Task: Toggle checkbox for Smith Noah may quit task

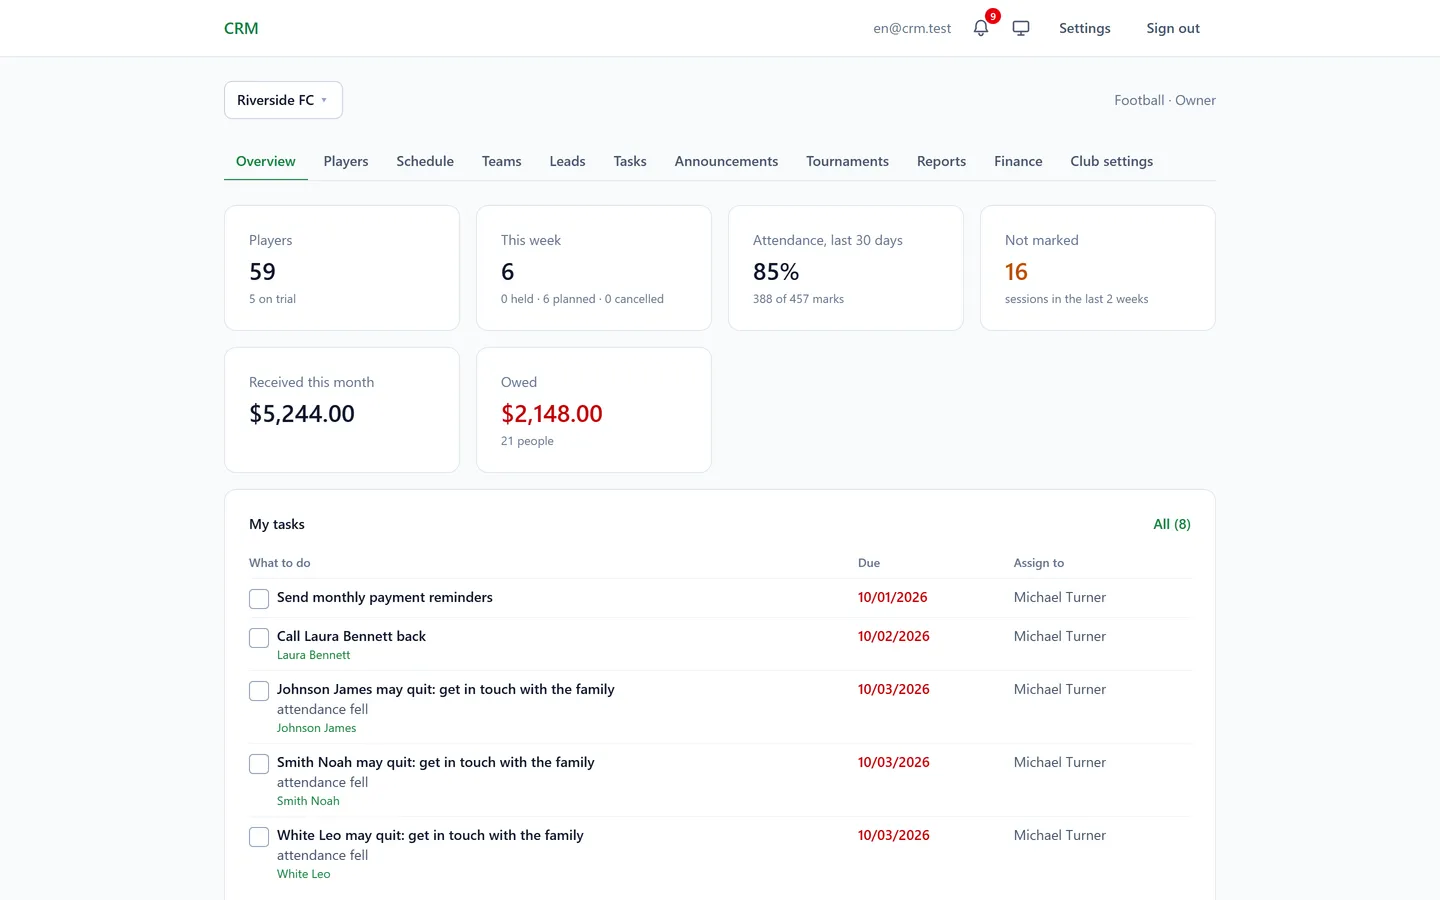Action: point(259,764)
